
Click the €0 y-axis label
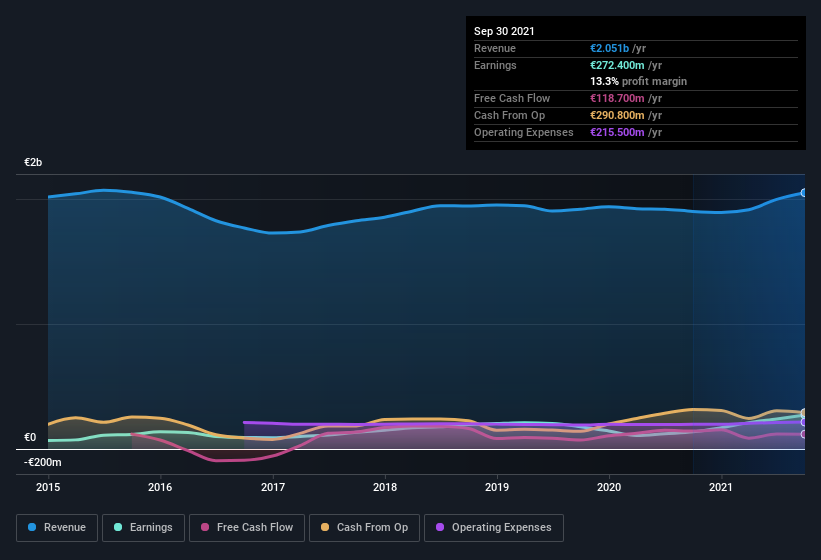point(30,437)
